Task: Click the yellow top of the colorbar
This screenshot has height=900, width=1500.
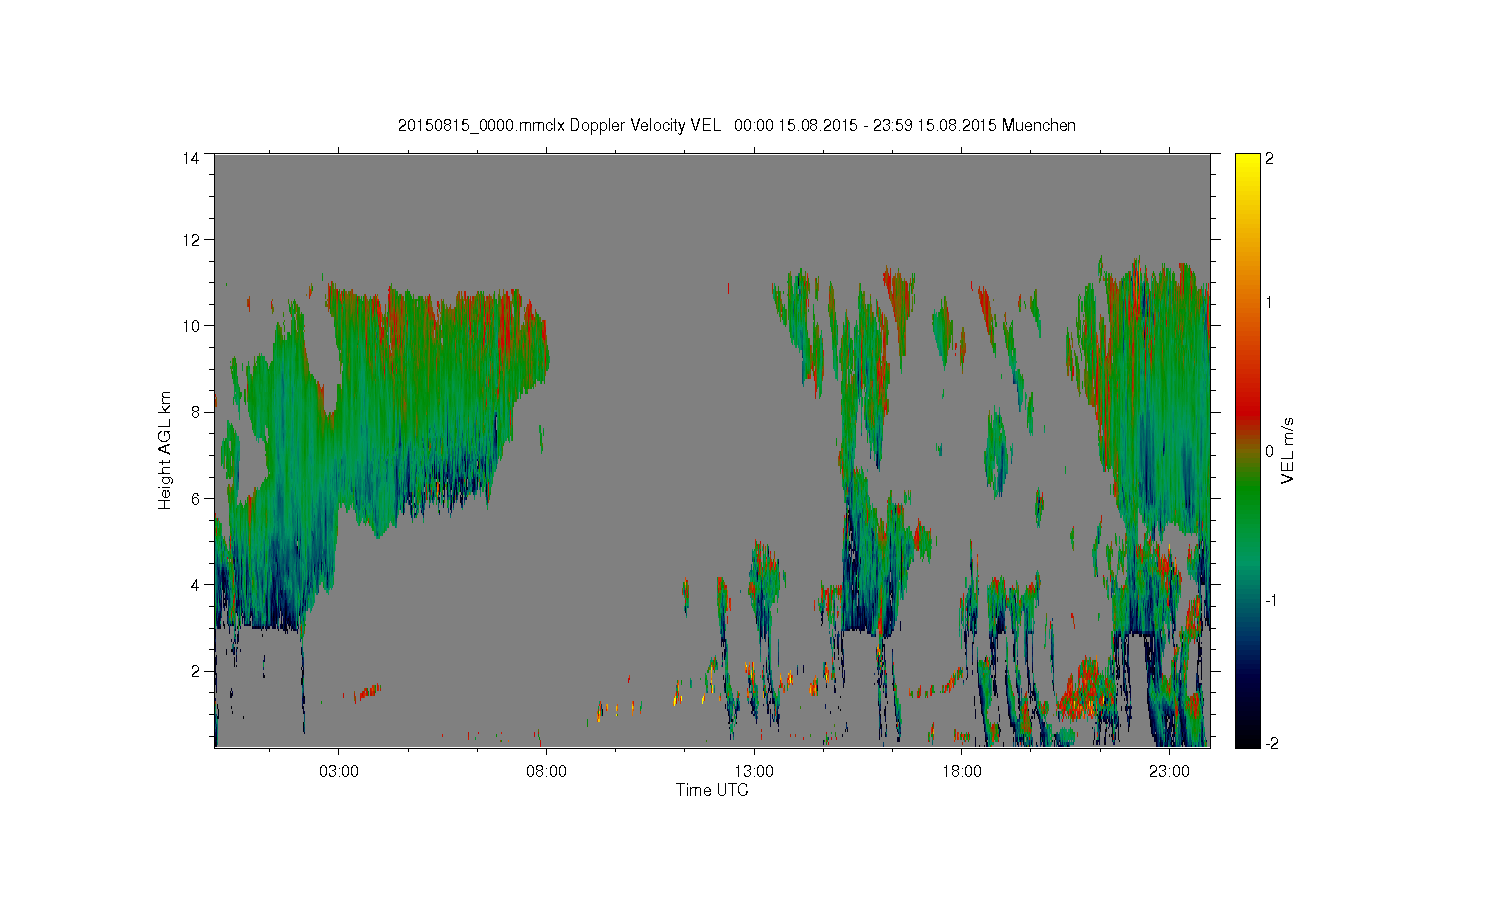Action: [x=1247, y=168]
